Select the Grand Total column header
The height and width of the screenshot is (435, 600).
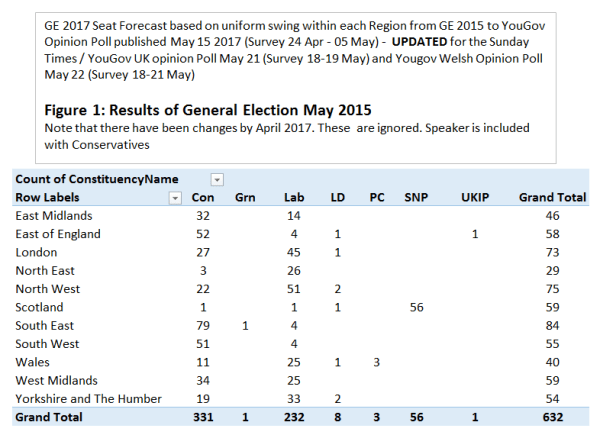tap(552, 197)
